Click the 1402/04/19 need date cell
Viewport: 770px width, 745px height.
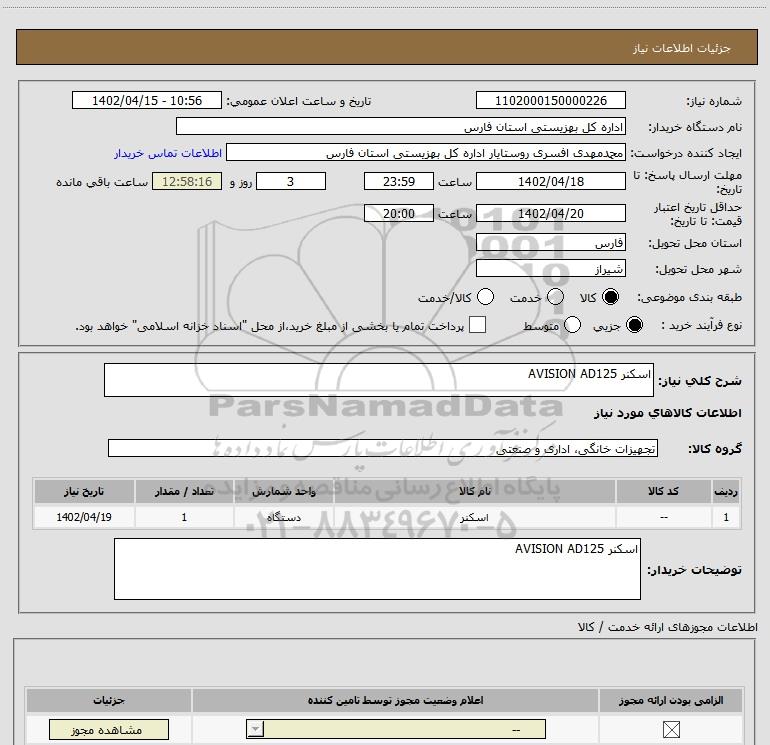click(x=84, y=517)
